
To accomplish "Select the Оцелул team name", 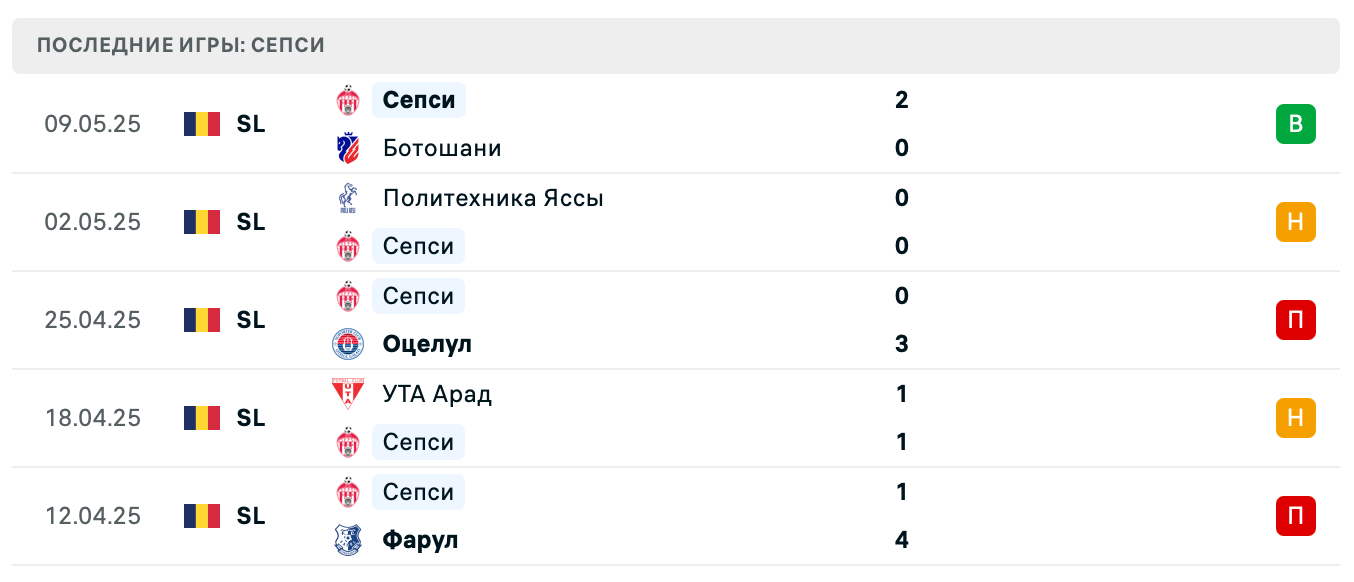I will click(427, 344).
